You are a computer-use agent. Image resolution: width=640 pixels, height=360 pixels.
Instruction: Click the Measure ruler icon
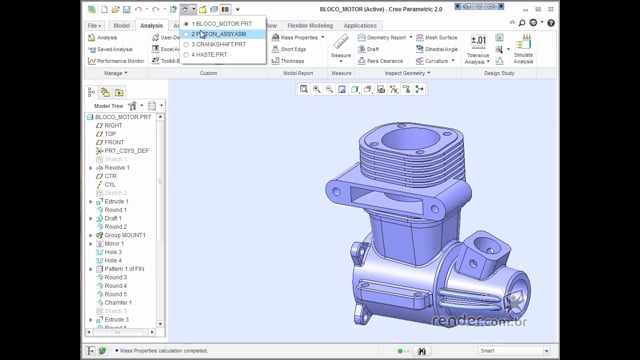341,42
